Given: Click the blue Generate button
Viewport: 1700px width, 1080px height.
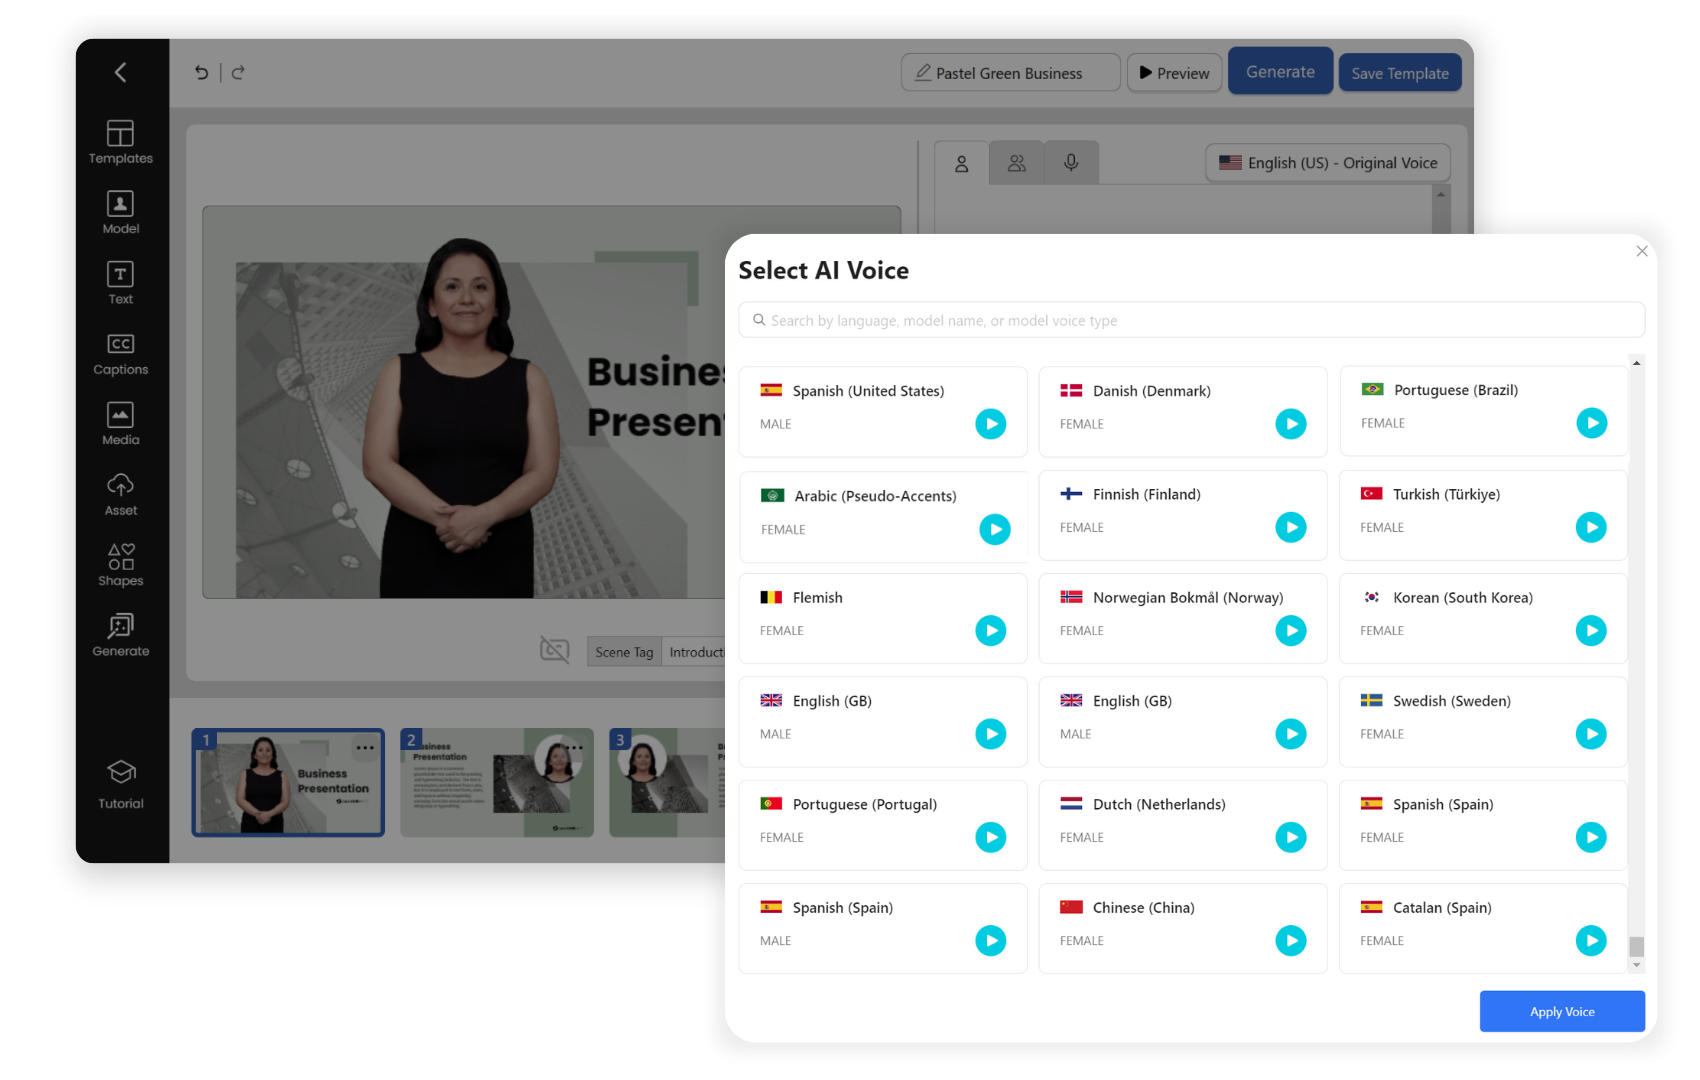Looking at the screenshot, I should 1280,72.
